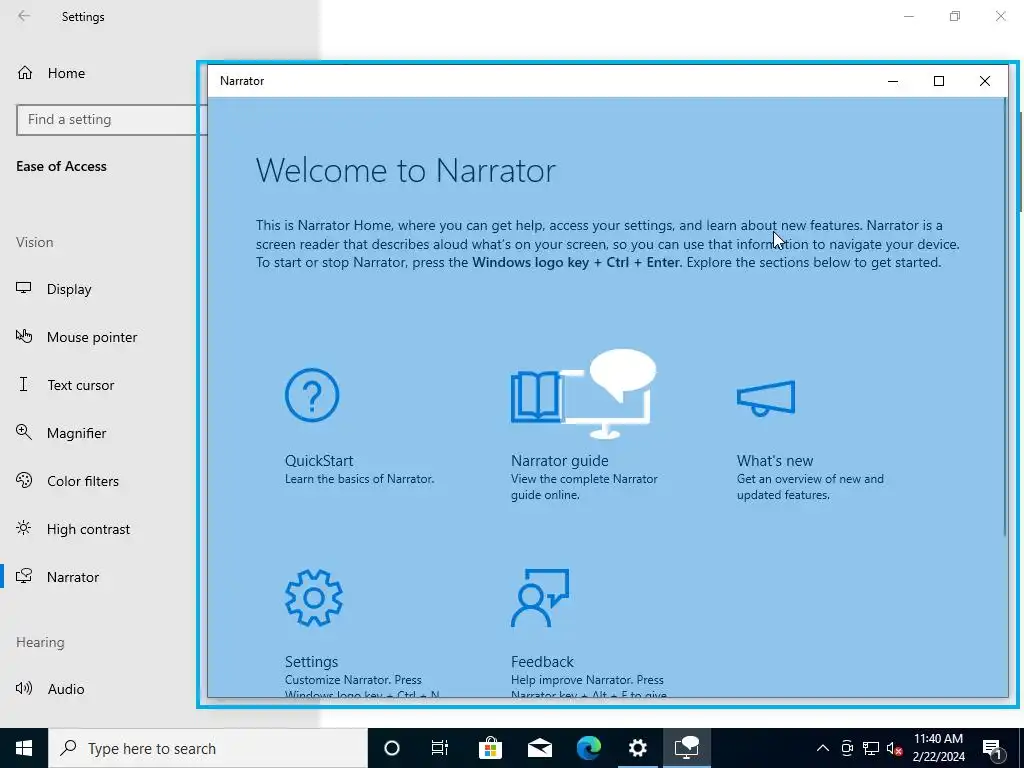Switch to Settings app on taskbar

click(637, 748)
